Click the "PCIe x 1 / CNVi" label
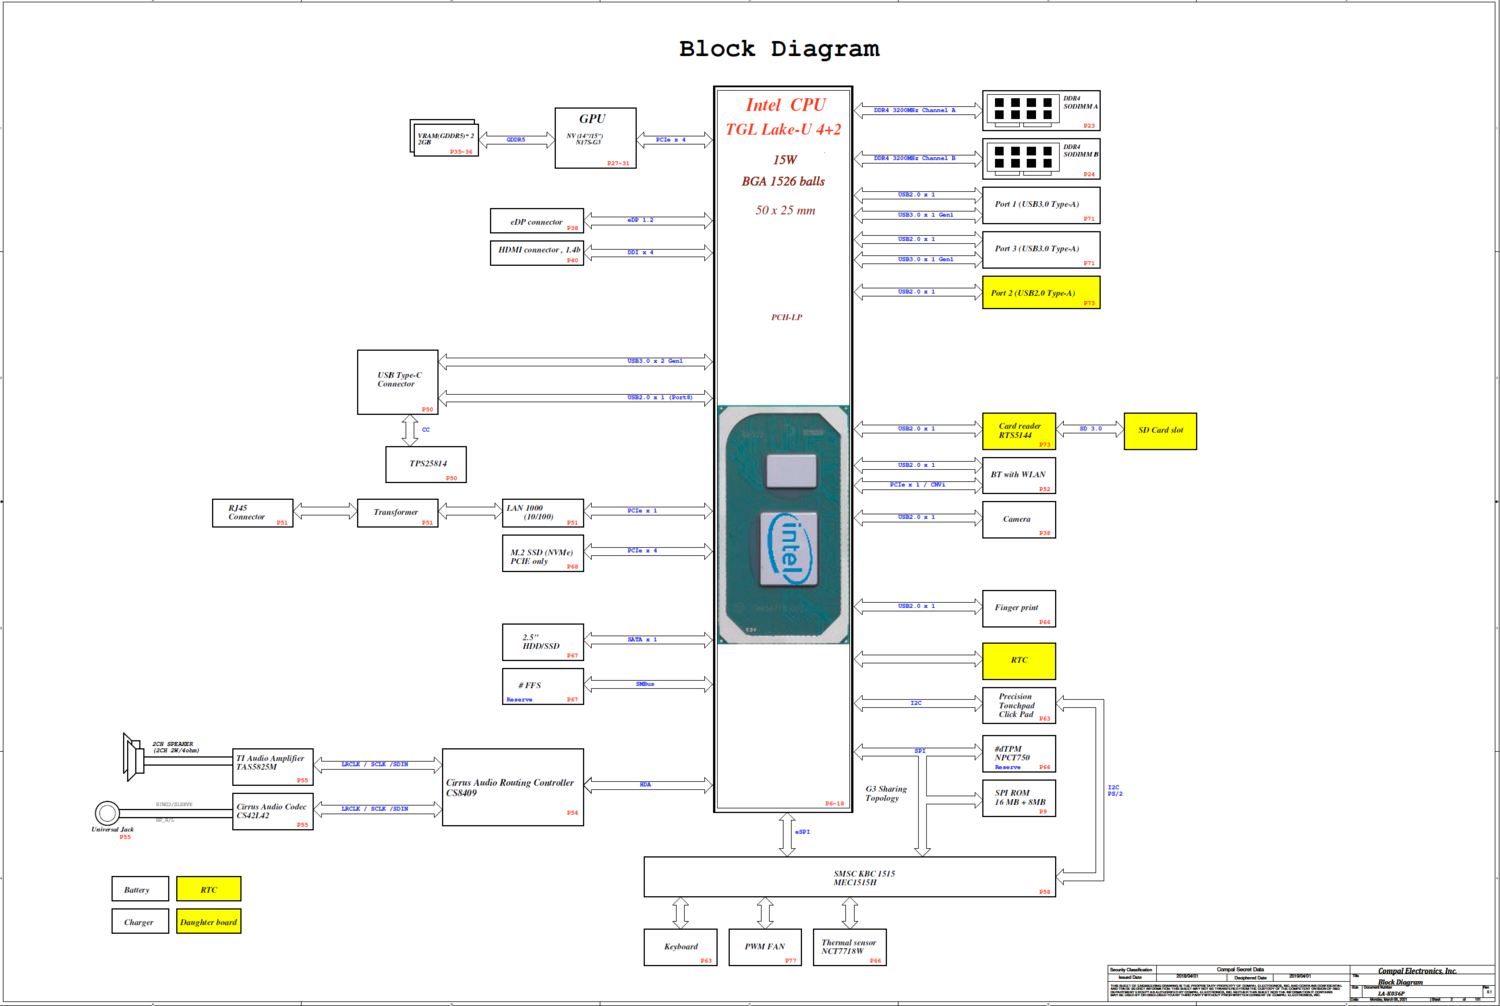The width and height of the screenshot is (1500, 1006). pyautogui.click(x=917, y=484)
